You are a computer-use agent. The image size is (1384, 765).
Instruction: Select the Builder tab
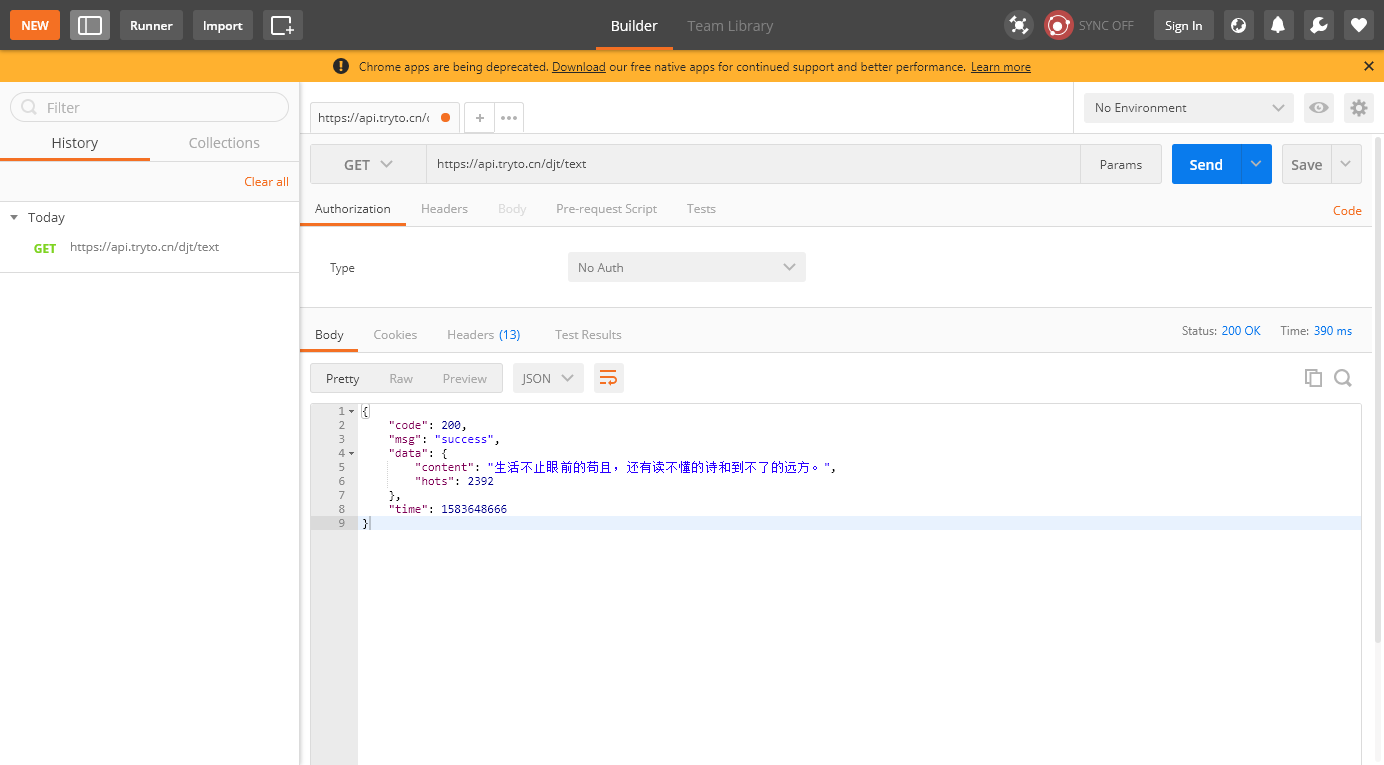click(634, 26)
